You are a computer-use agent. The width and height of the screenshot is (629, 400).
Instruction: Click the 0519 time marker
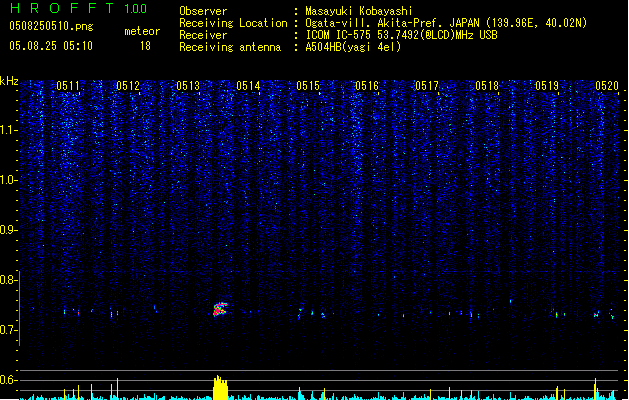[547, 86]
